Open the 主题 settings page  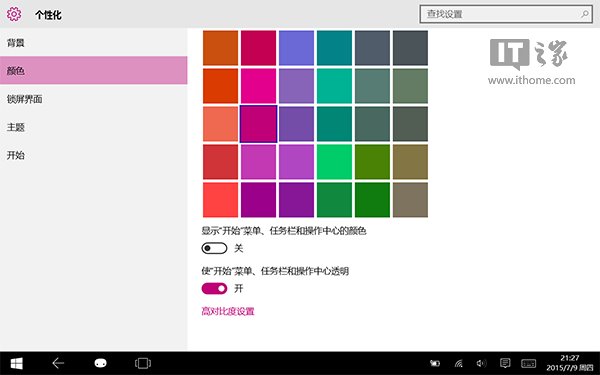pos(93,127)
